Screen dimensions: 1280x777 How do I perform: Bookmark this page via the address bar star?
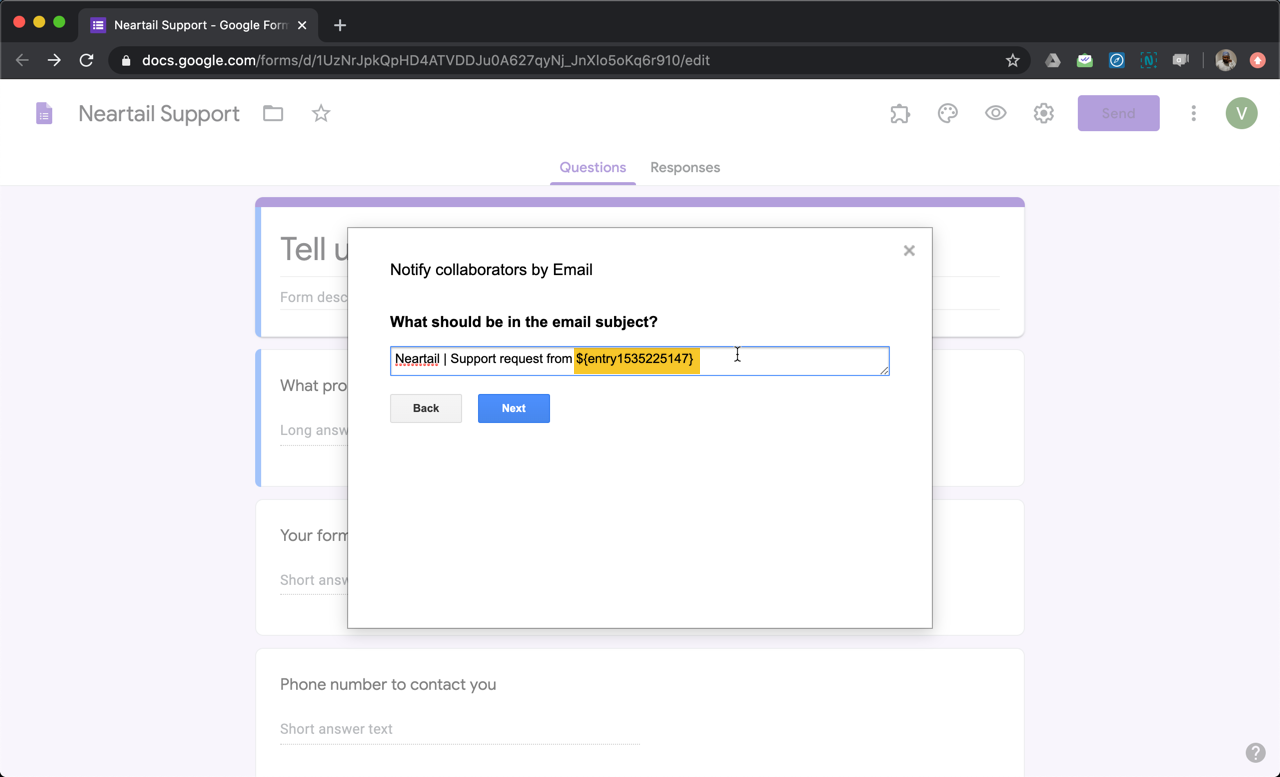click(1012, 60)
